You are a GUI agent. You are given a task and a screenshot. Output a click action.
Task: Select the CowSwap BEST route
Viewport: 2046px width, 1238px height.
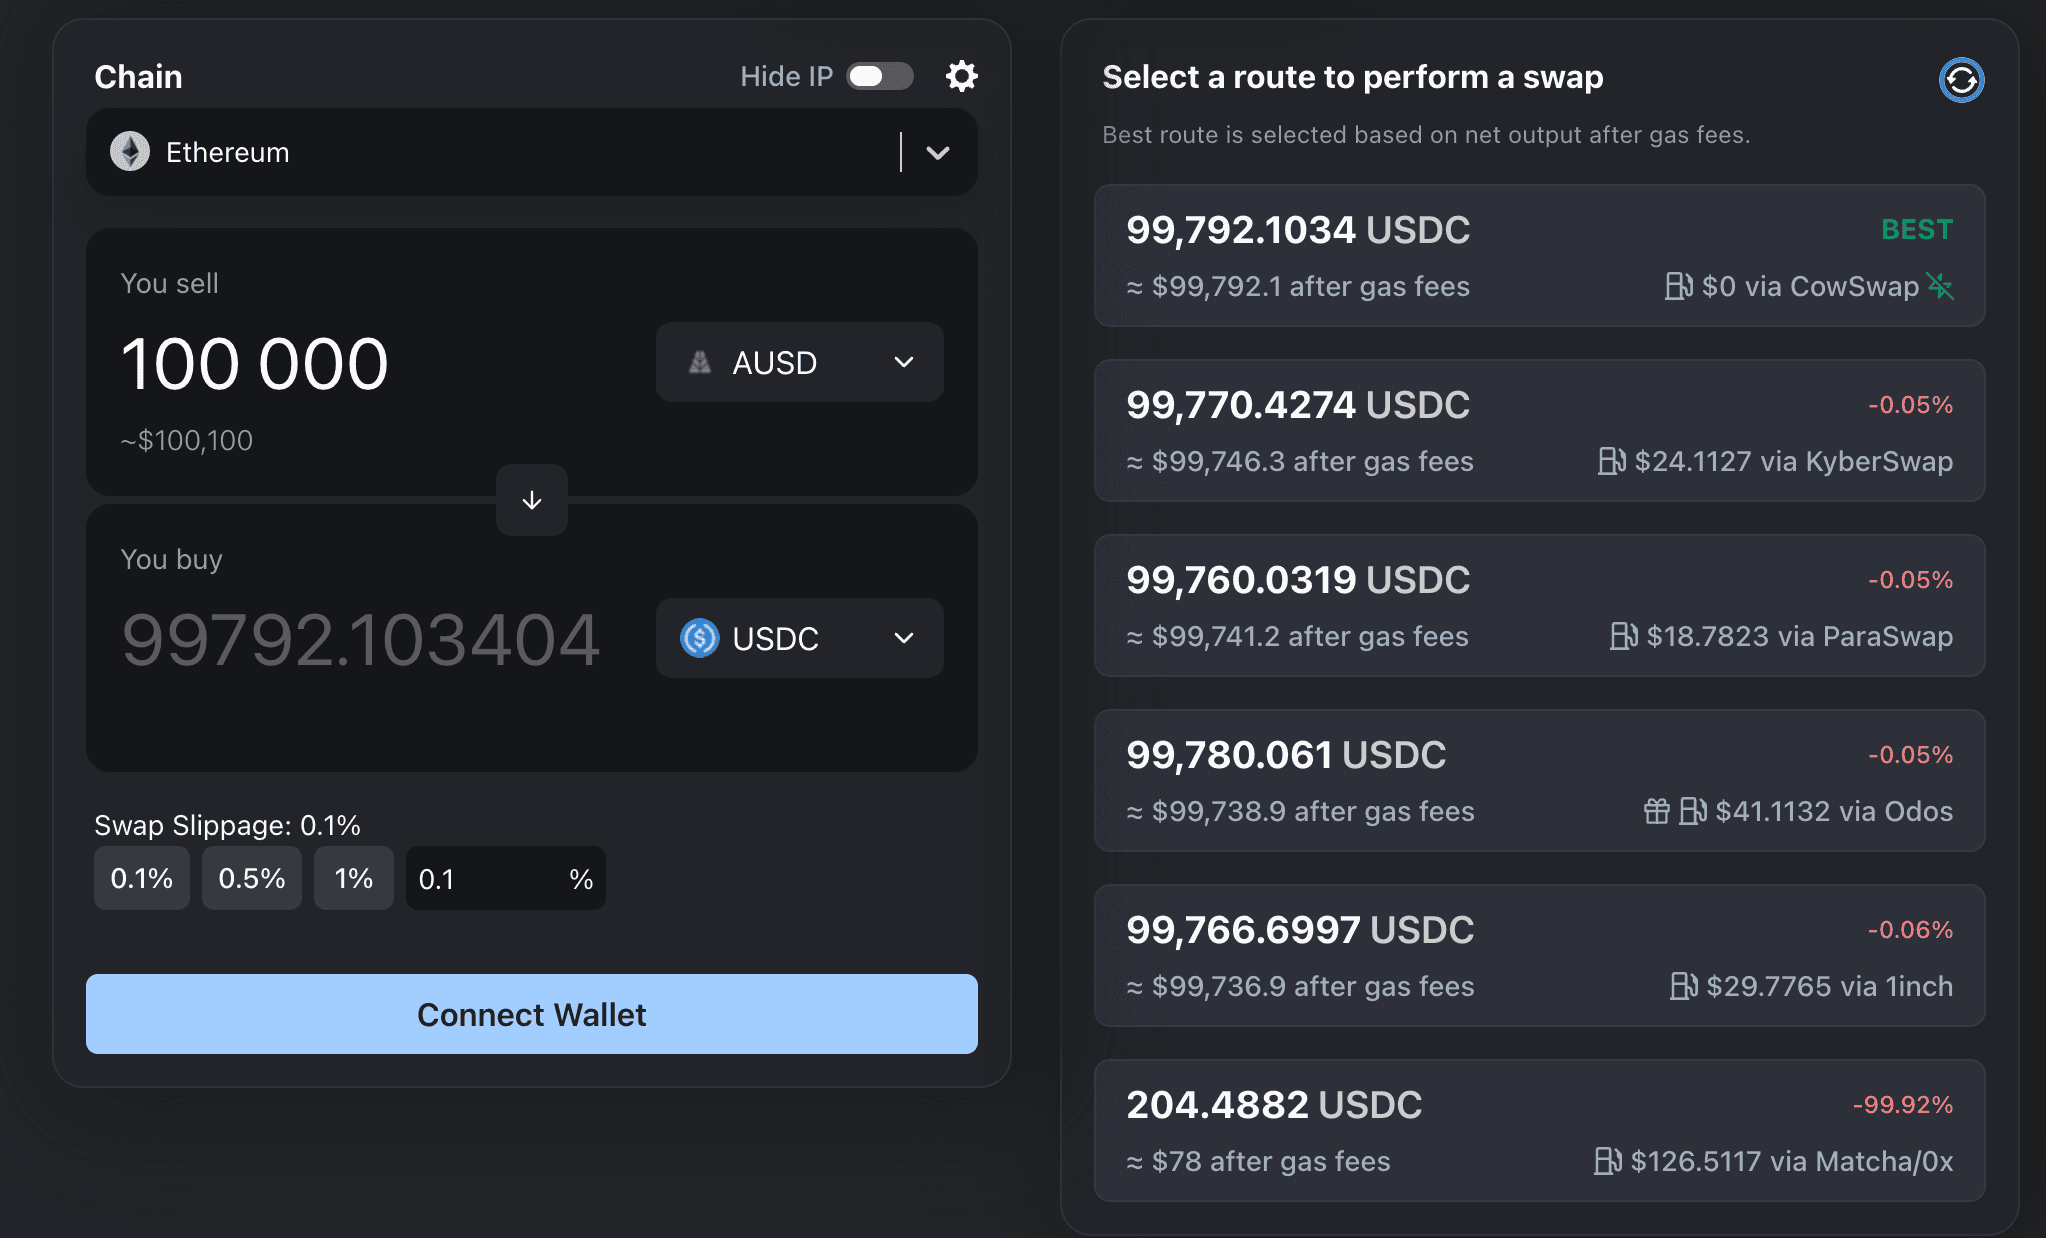click(x=1538, y=256)
